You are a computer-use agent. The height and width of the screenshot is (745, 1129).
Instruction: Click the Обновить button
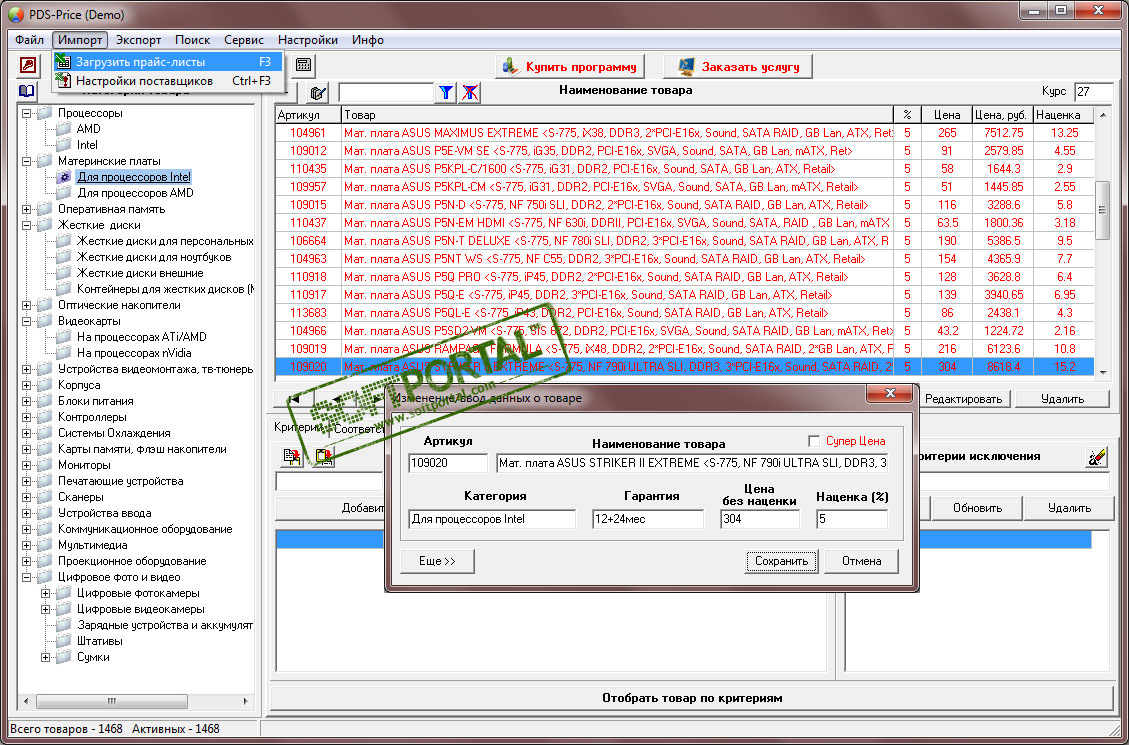click(977, 508)
